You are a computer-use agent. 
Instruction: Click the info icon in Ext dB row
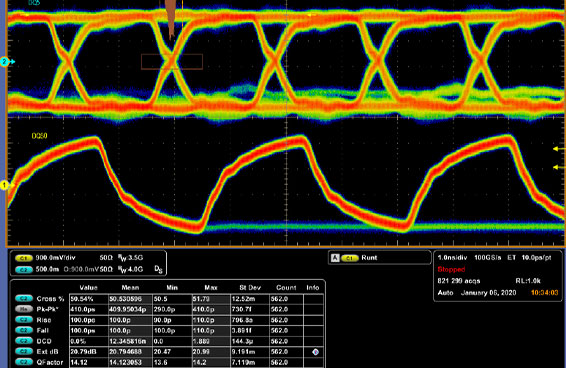click(x=315, y=352)
